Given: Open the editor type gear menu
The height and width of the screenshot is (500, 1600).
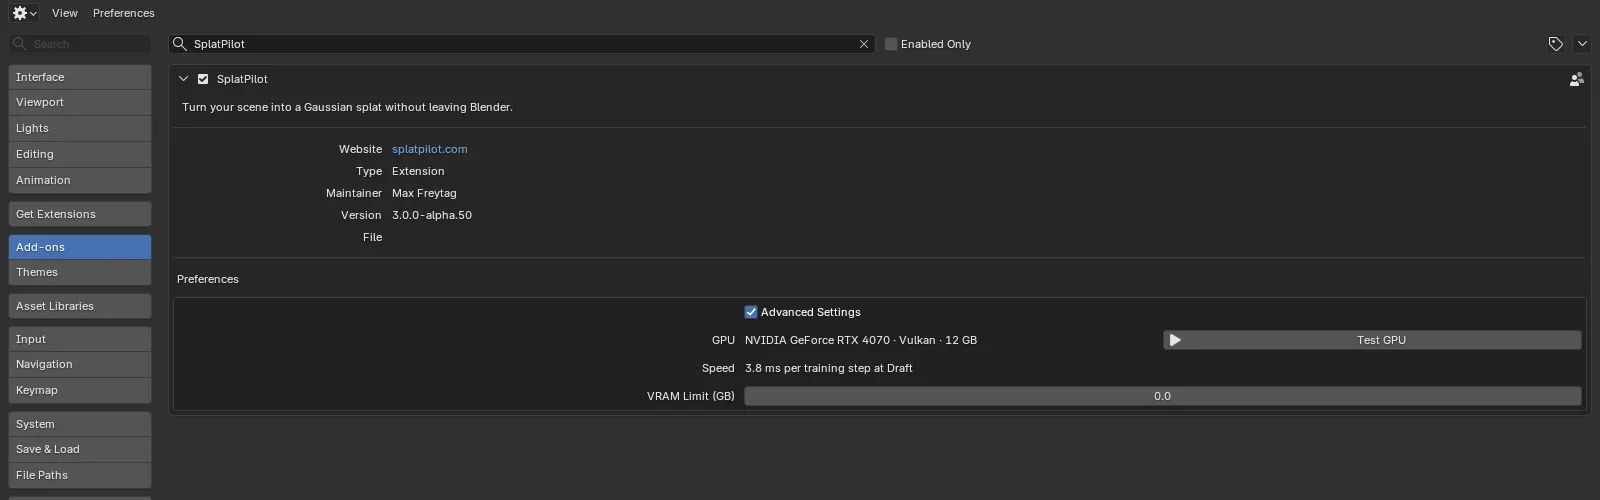Looking at the screenshot, I should (x=24, y=13).
